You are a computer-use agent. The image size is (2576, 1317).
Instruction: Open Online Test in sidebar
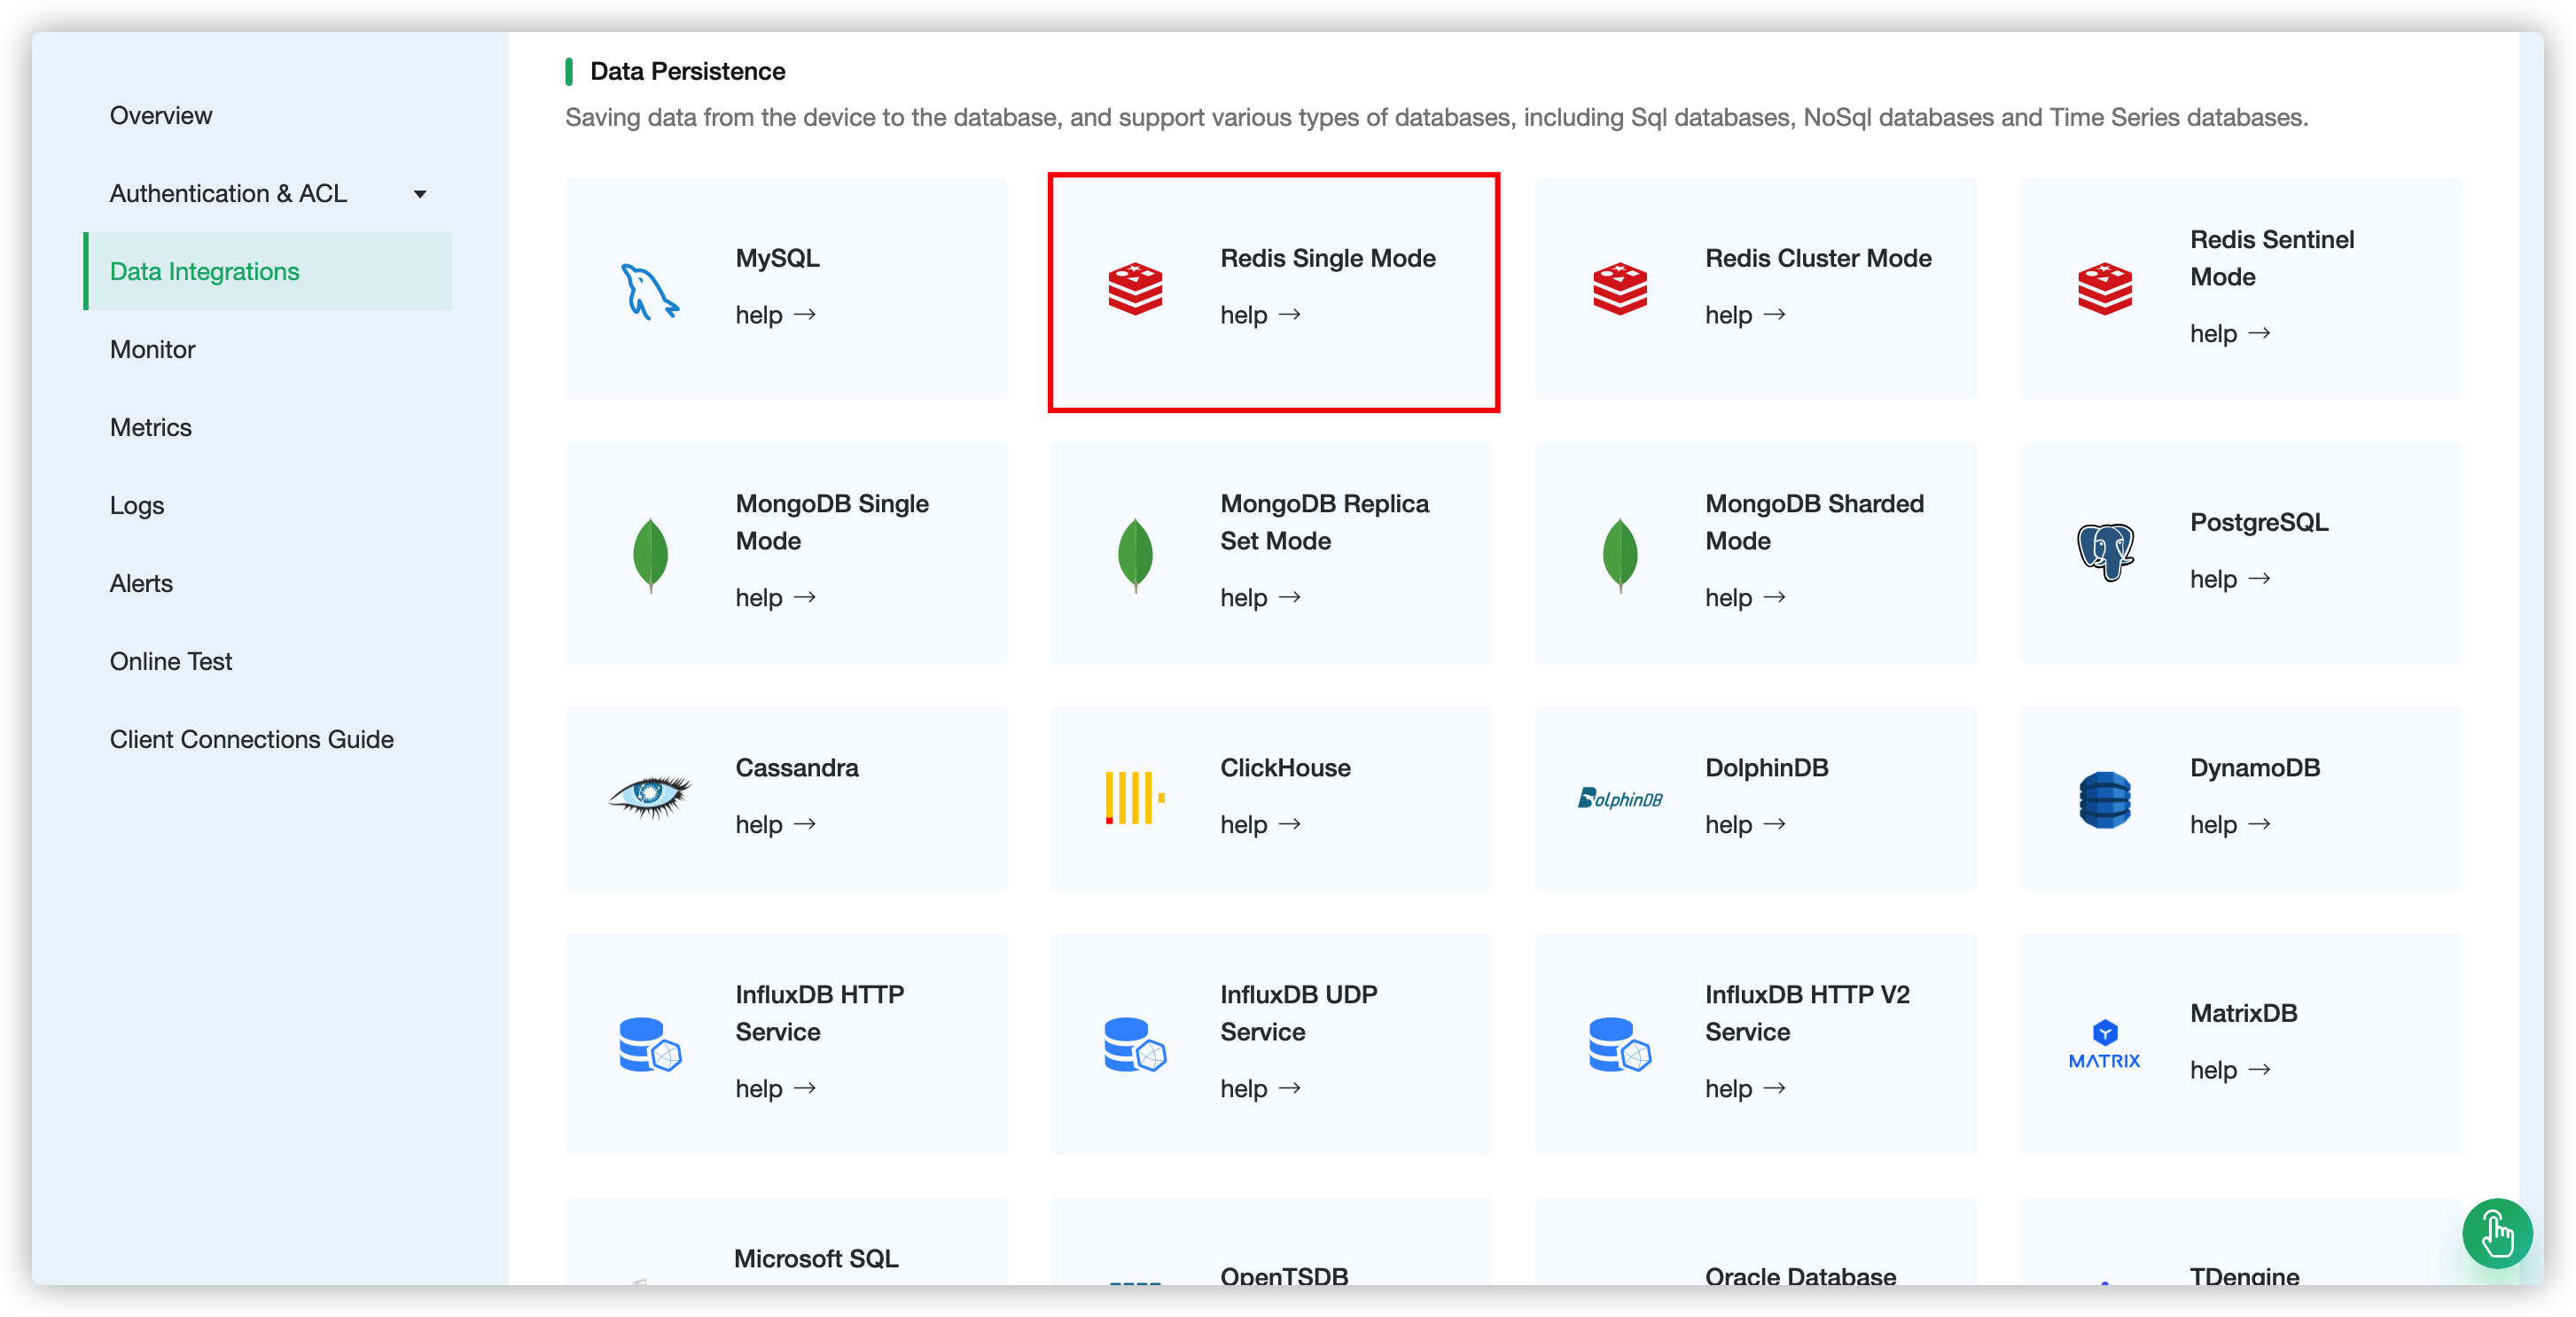pos(171,661)
